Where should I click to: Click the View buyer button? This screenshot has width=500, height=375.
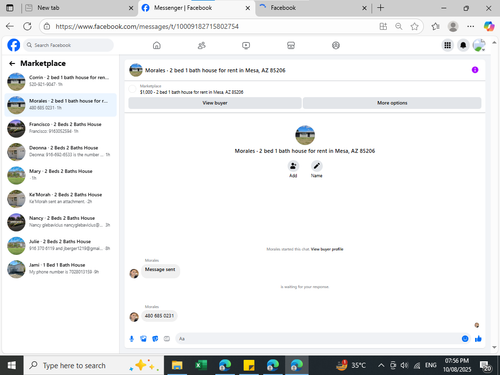(215, 103)
